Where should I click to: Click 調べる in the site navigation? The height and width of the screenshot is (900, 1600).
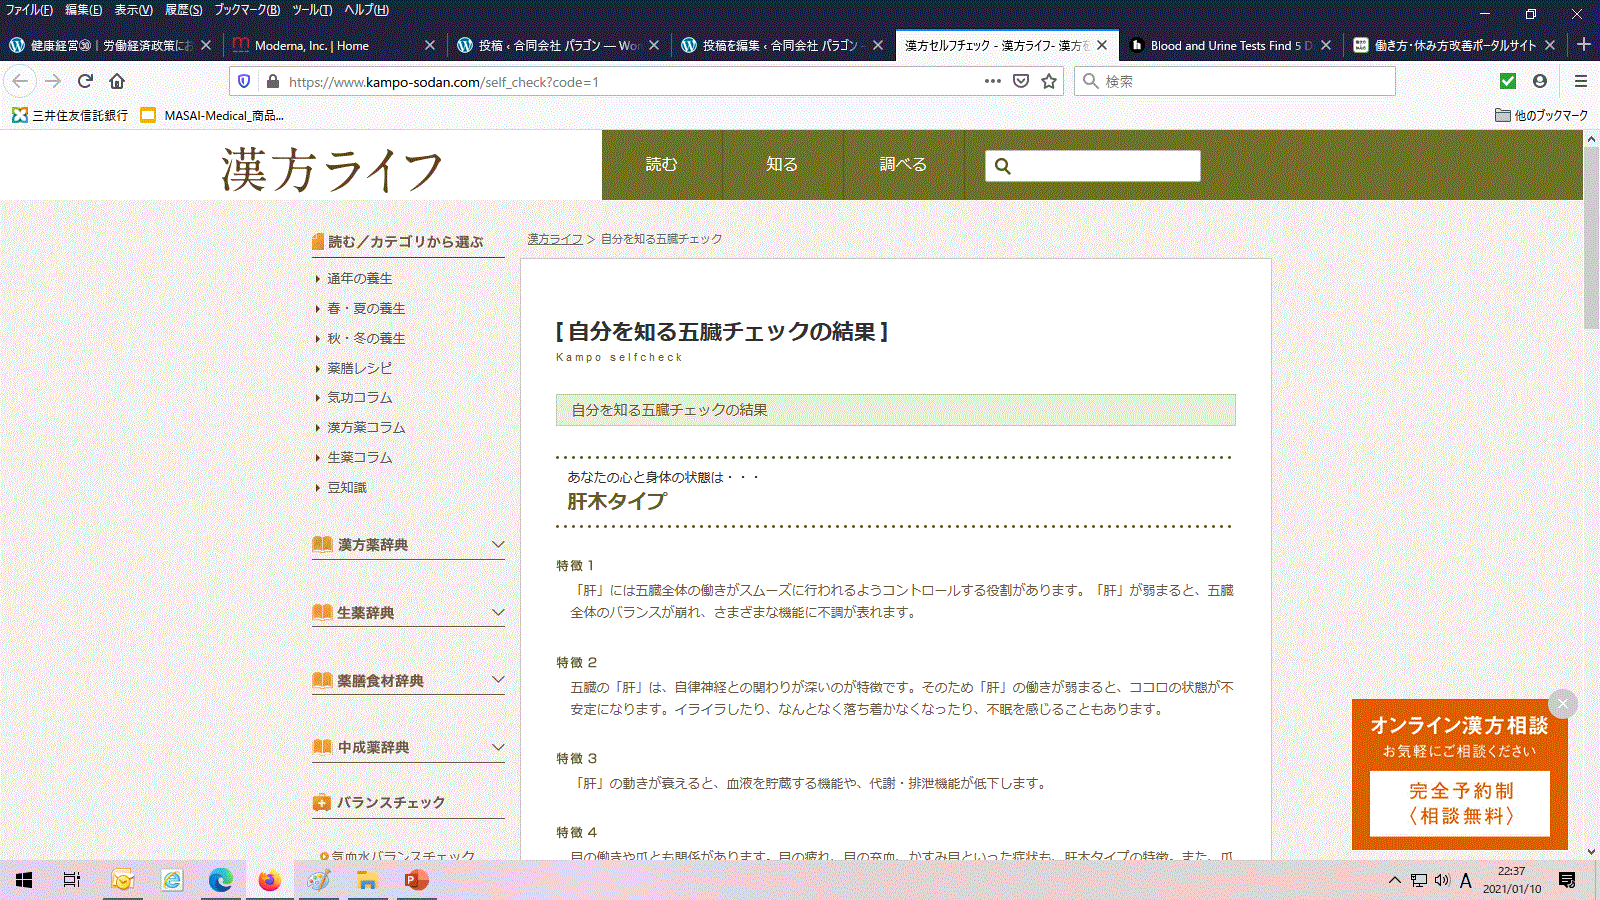click(x=903, y=165)
